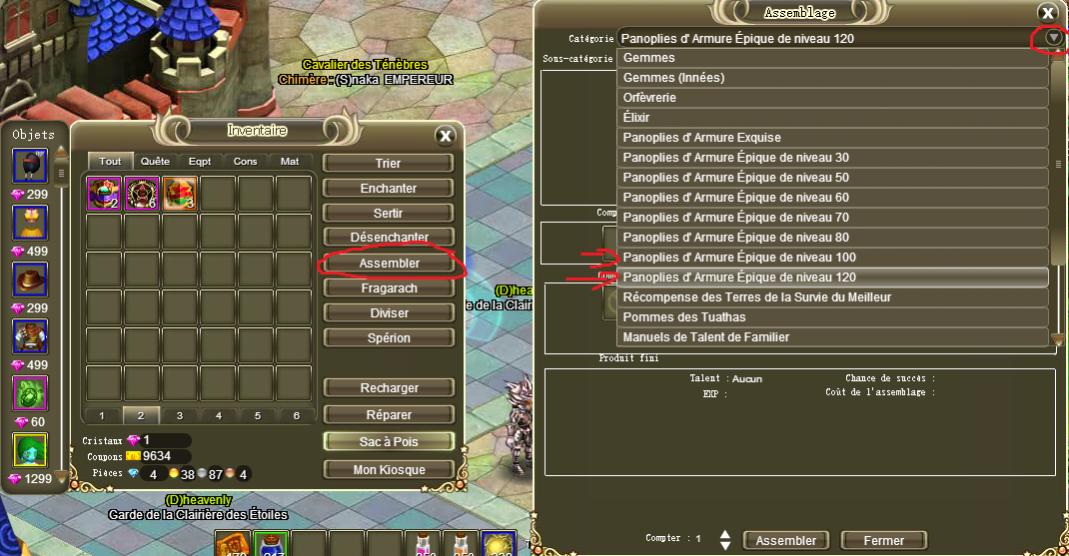
Task: Use the blue potion in hotbar
Action: tap(271, 545)
